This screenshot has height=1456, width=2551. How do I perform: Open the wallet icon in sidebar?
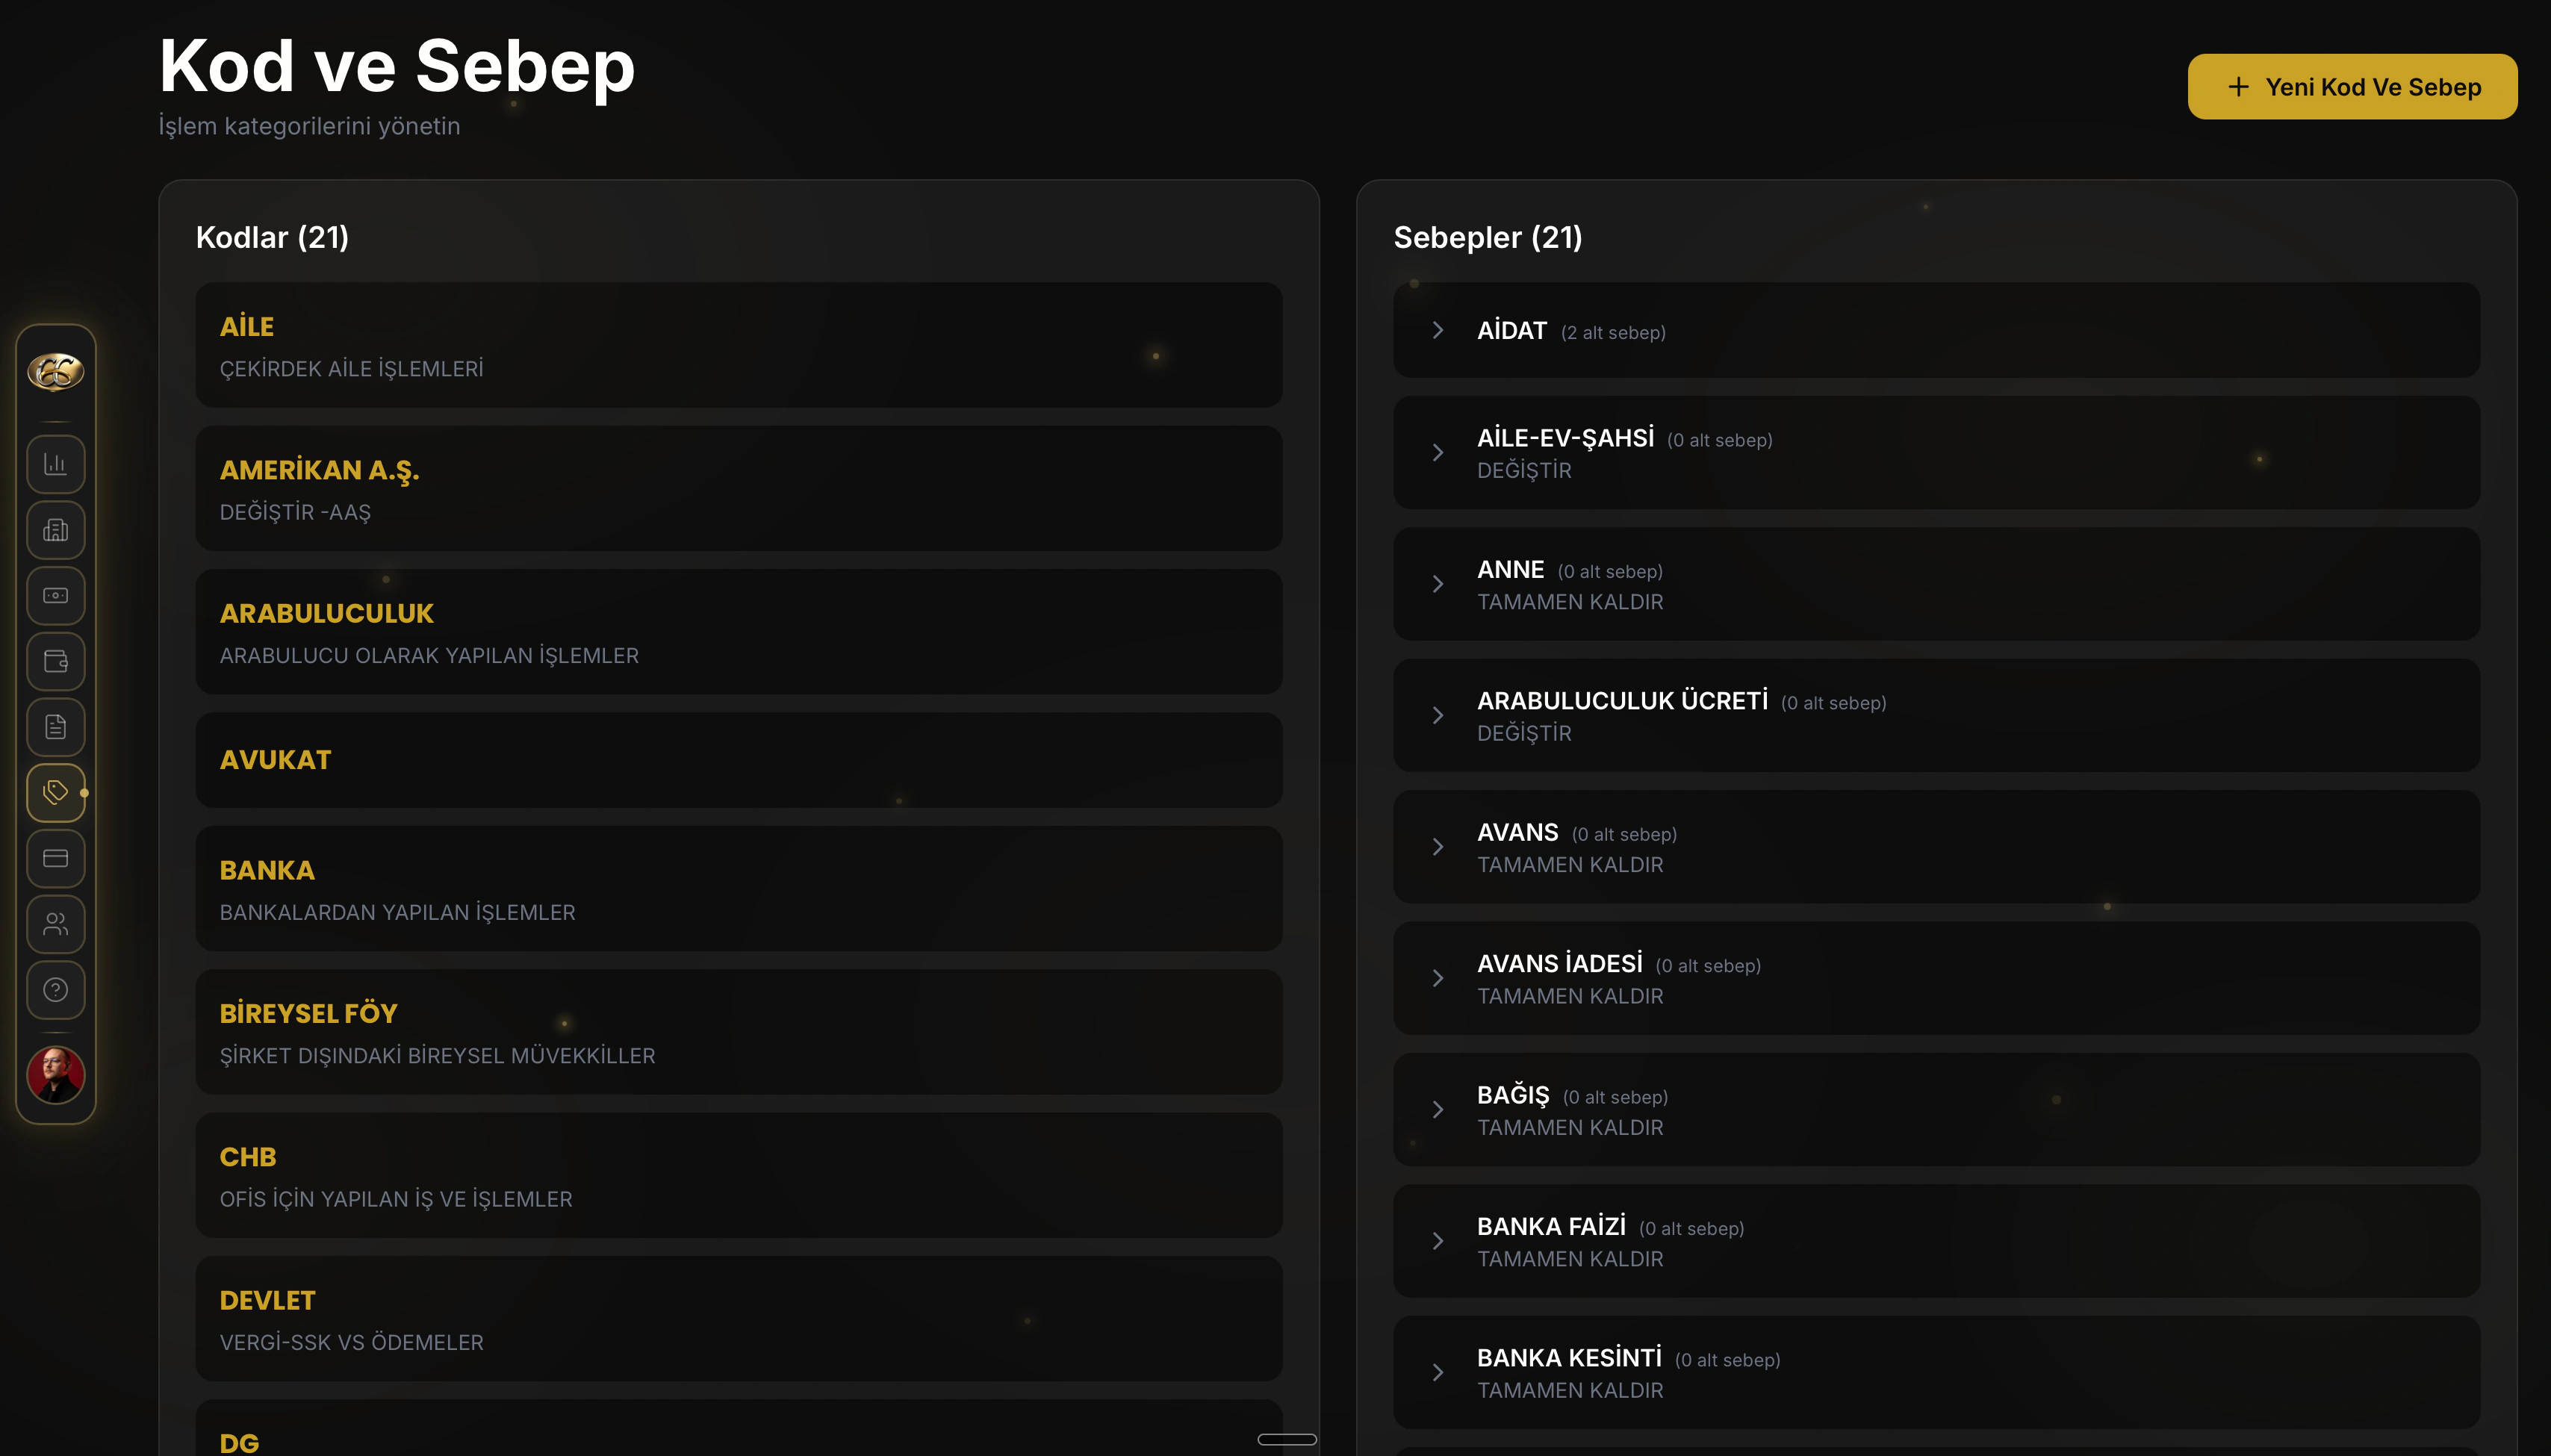[x=56, y=661]
